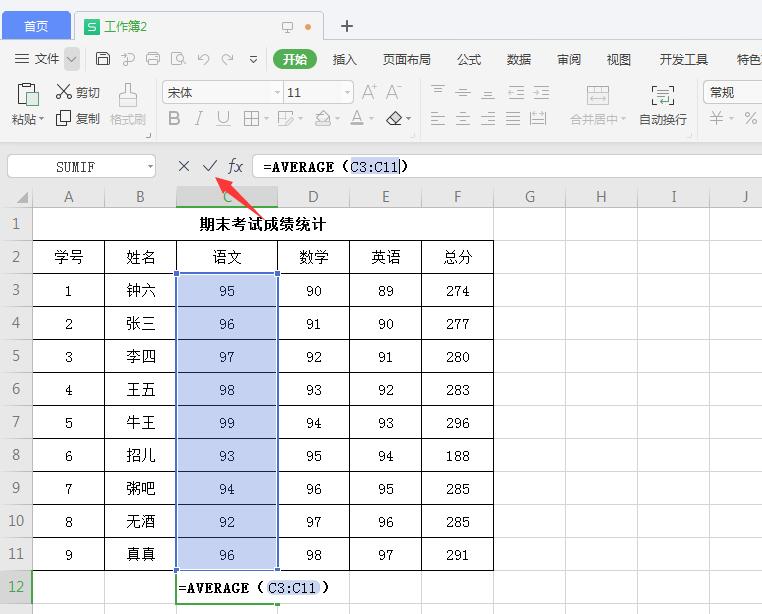Cancel formula entry with X

(x=184, y=166)
